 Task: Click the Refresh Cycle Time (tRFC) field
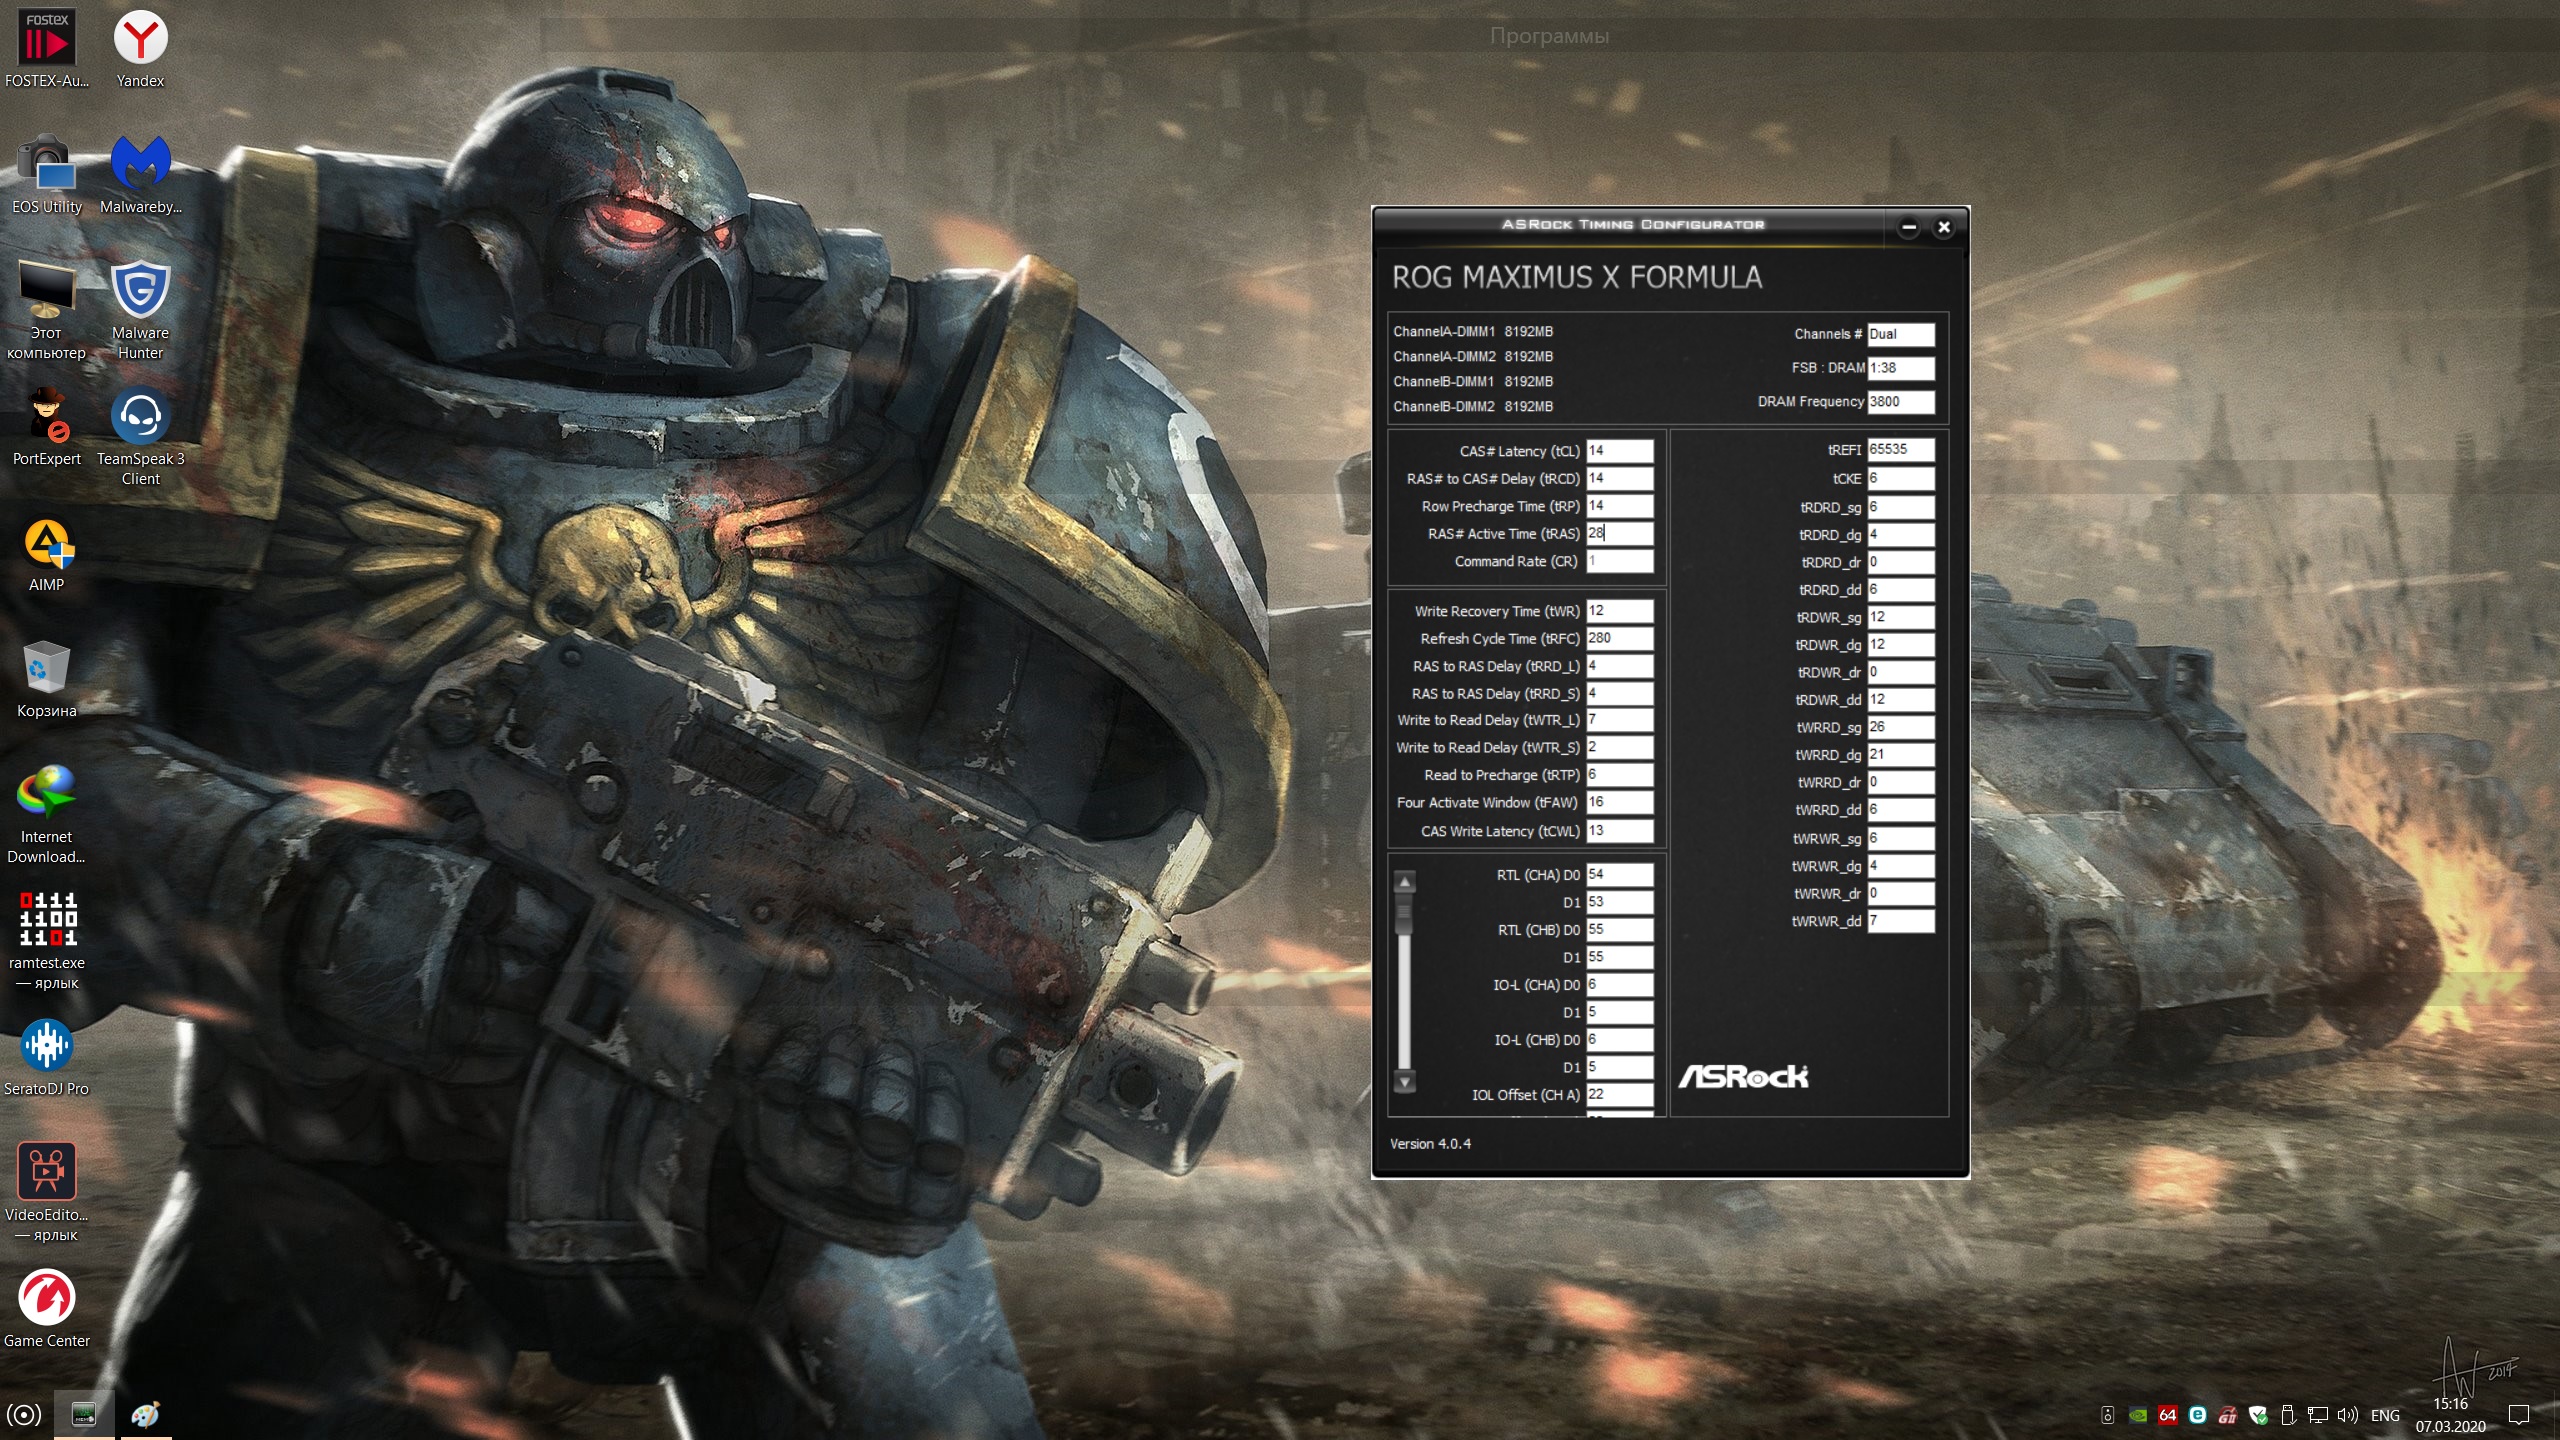(1619, 638)
